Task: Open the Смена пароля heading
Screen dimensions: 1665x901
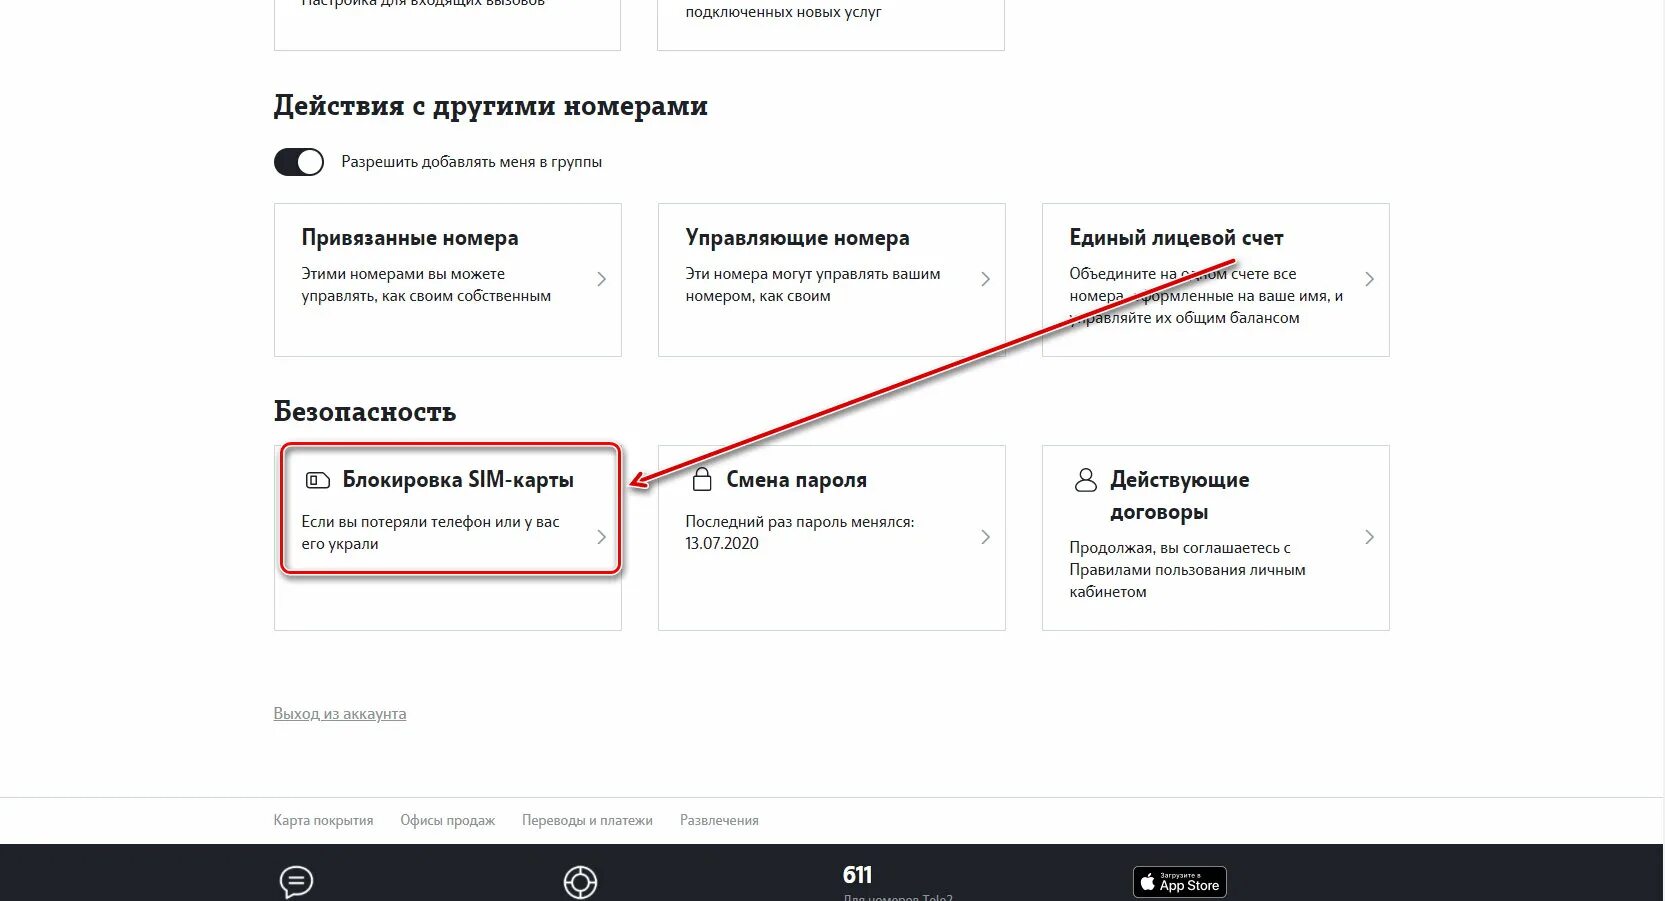Action: [x=796, y=480]
